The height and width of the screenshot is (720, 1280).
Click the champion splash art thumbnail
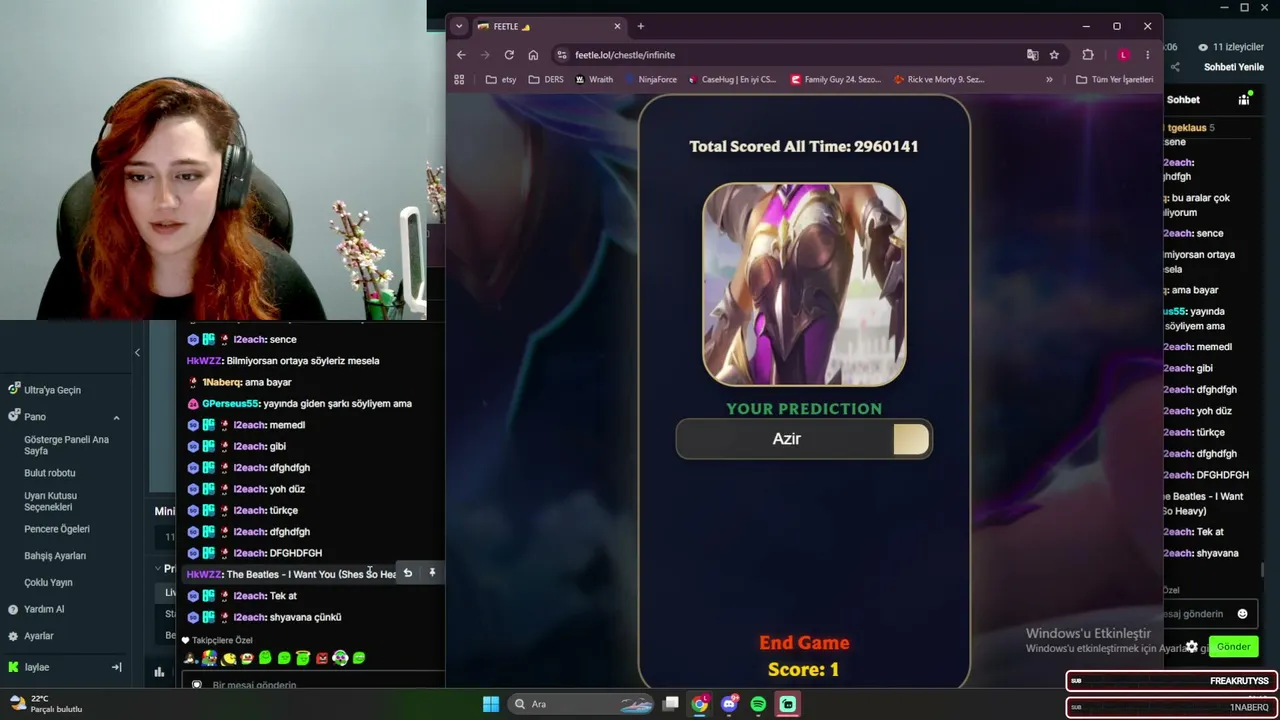(804, 284)
